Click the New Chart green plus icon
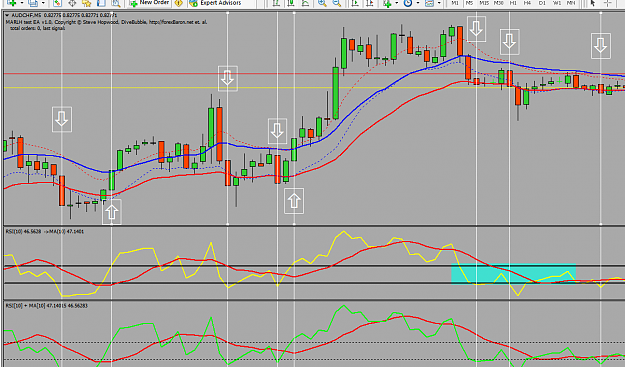Viewport: 625px width, 367px height. pos(12,3)
